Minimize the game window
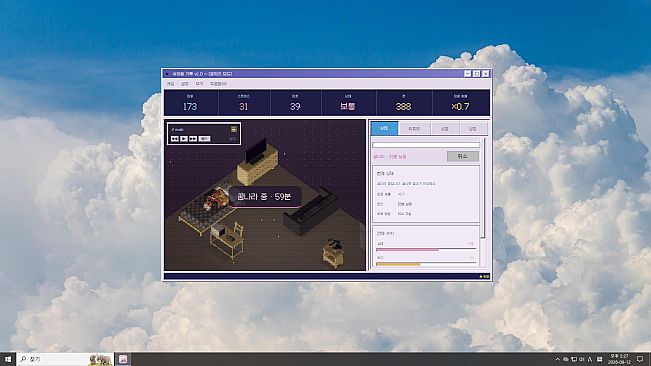 click(x=467, y=73)
